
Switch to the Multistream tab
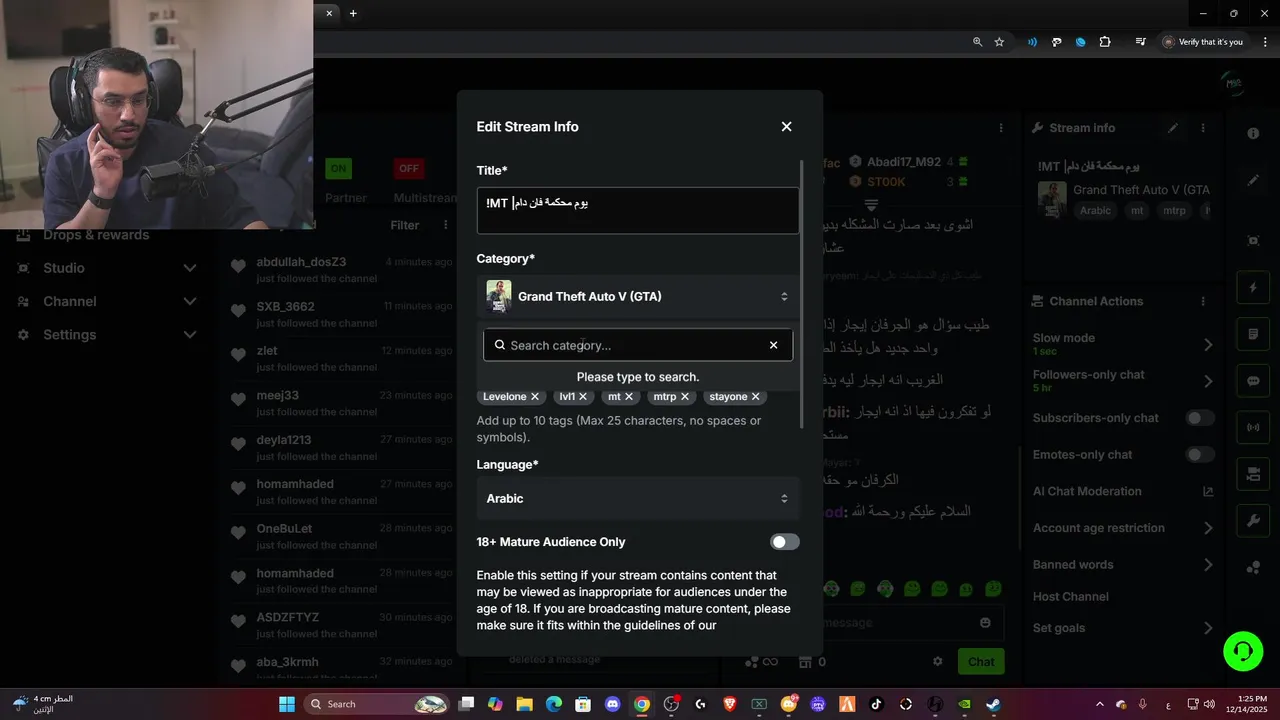(x=425, y=198)
